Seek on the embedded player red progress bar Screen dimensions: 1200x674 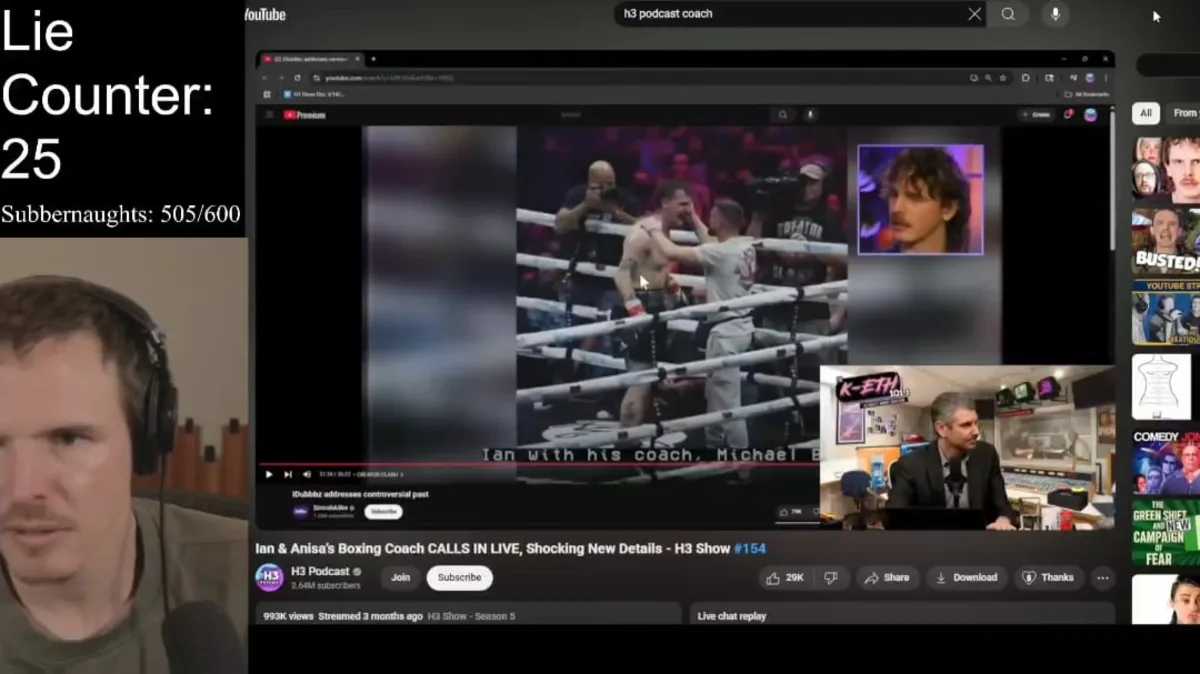click(540, 464)
